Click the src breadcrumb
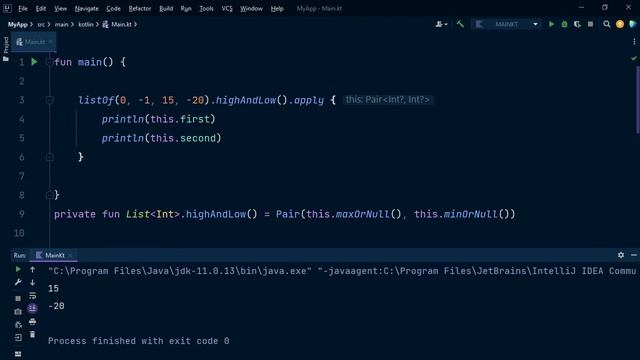This screenshot has height=360, width=640. click(41, 24)
